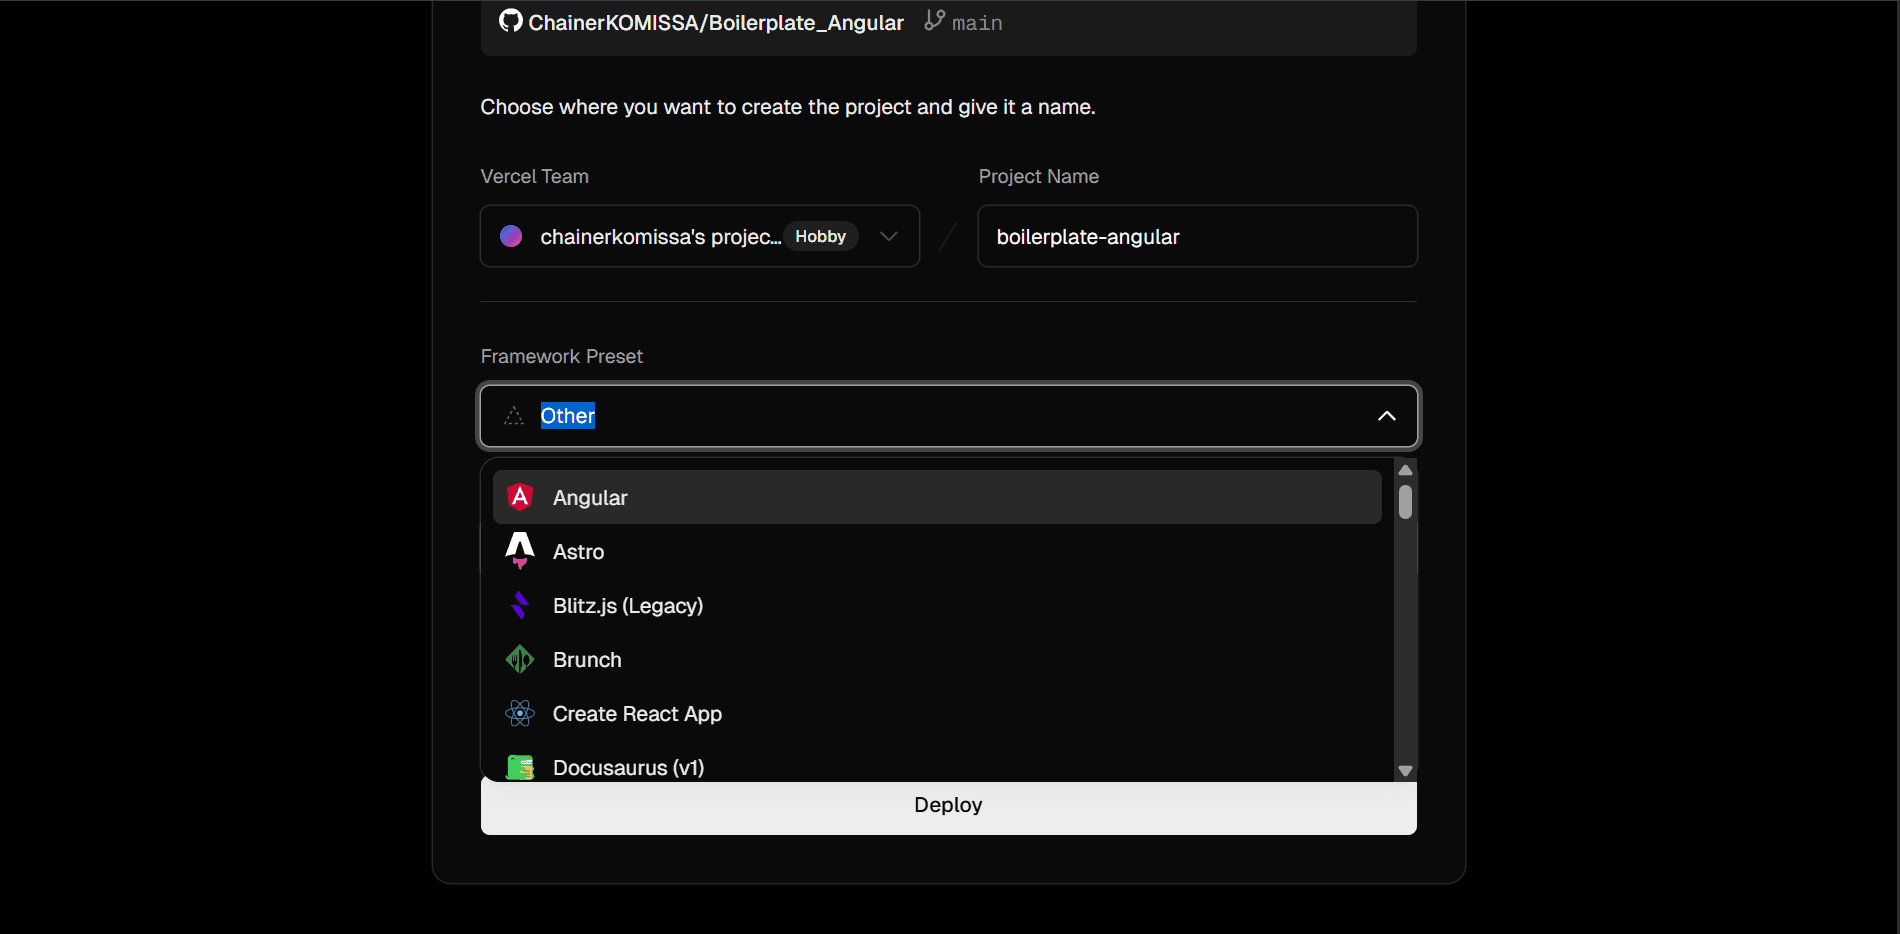This screenshot has width=1900, height=934.
Task: Open the ChainerKOMISSA/Boilerplate_Angular repository link
Action: 715,23
